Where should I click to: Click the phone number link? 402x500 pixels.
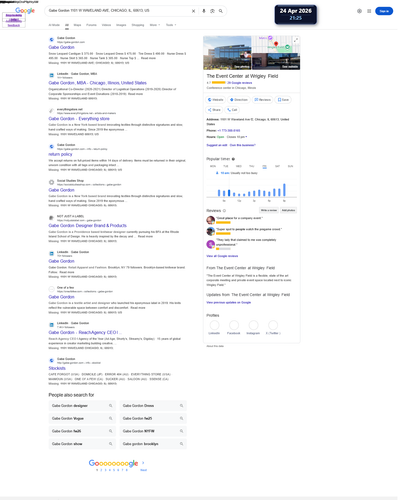tap(229, 130)
